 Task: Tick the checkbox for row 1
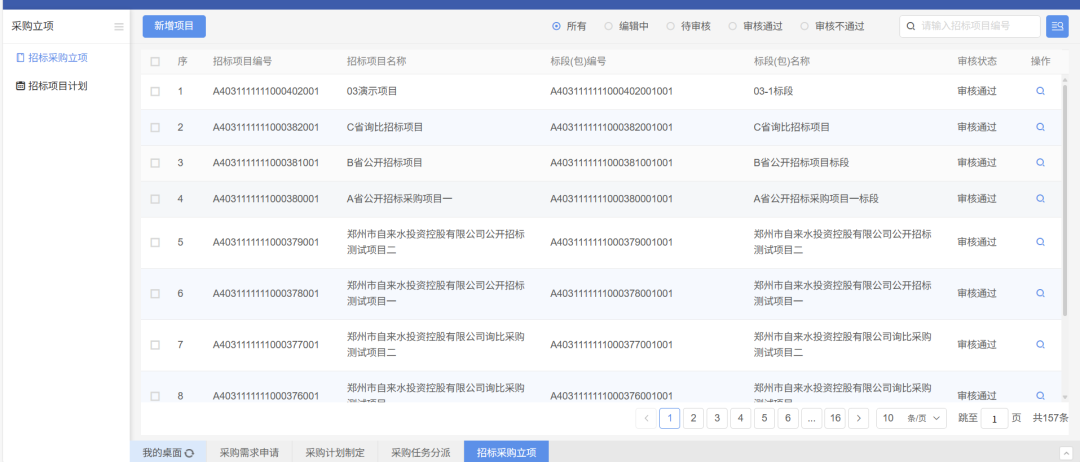[155, 92]
